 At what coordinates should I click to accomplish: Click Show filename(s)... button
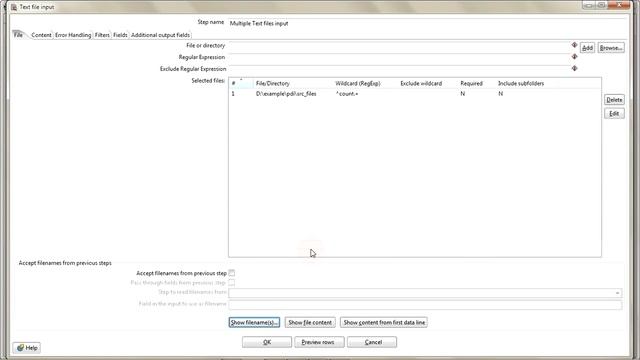[254, 322]
